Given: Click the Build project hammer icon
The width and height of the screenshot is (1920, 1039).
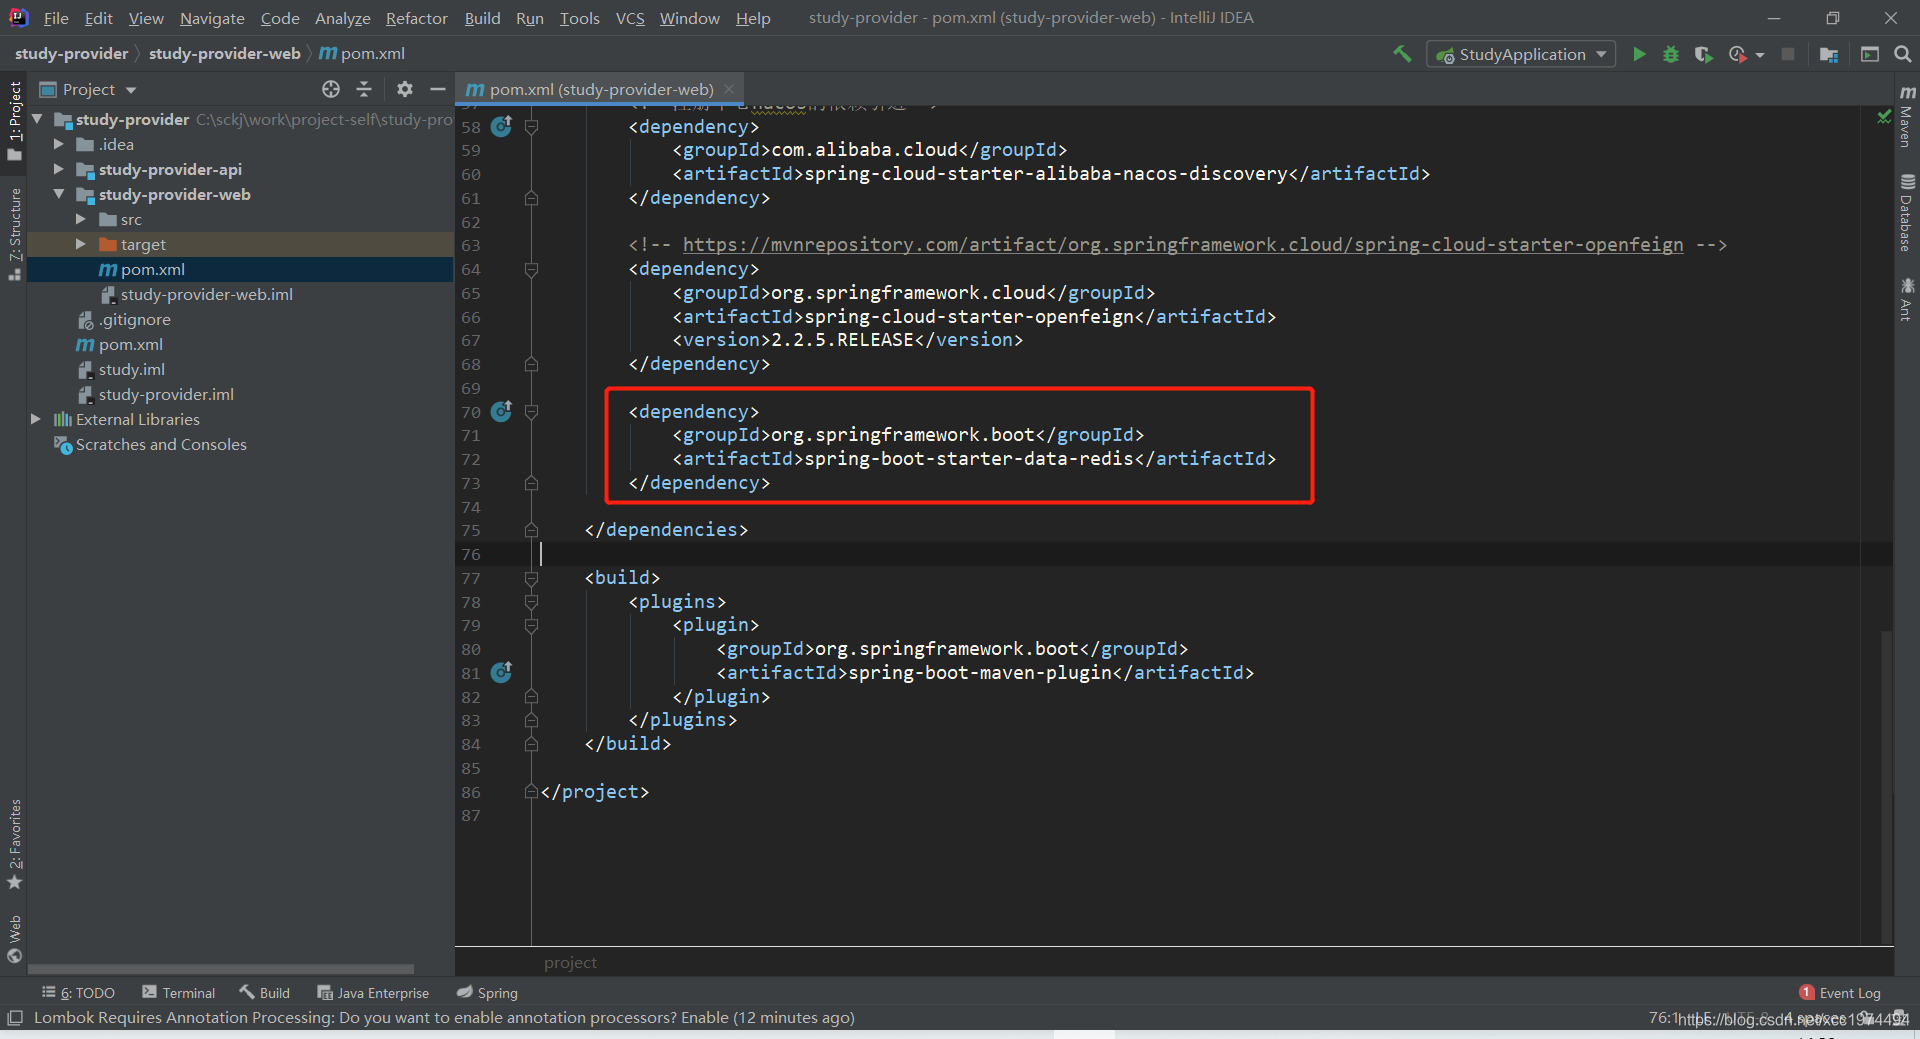Looking at the screenshot, I should tap(1402, 54).
